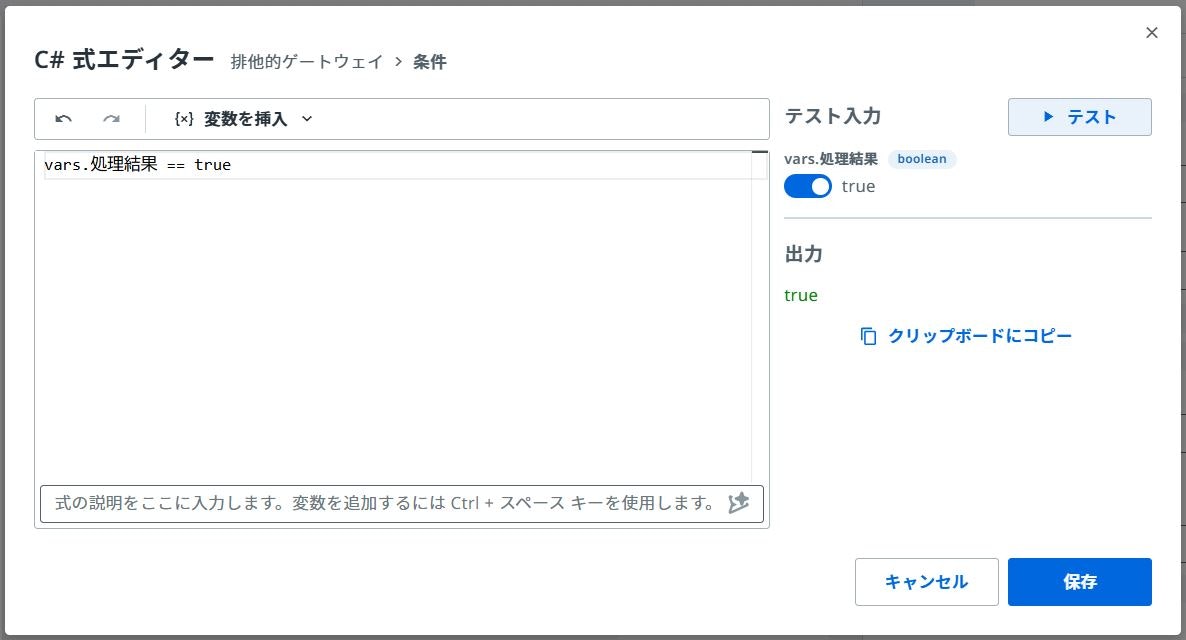Save the expression with the 保存 button
1186x640 pixels.
[1079, 581]
